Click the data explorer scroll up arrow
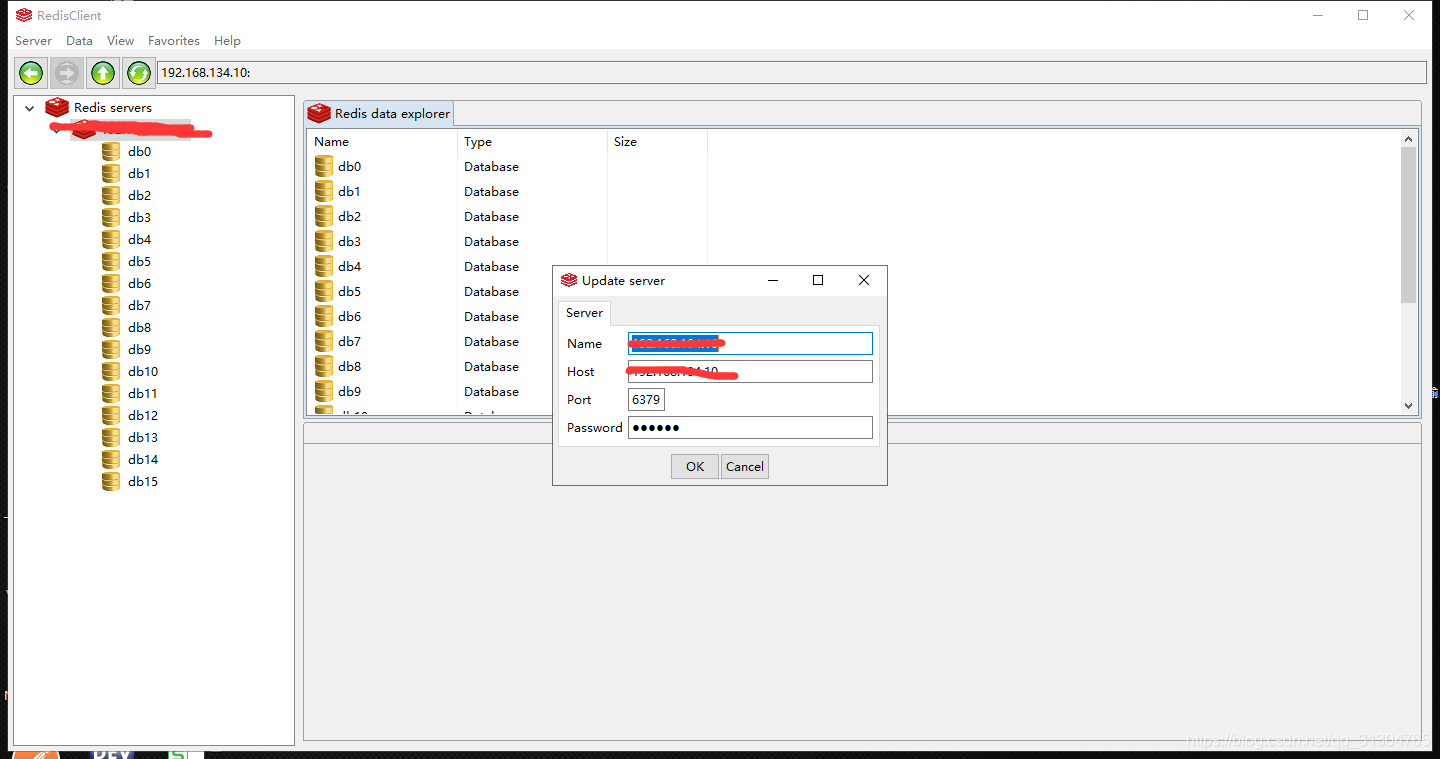1440x759 pixels. (x=1408, y=139)
